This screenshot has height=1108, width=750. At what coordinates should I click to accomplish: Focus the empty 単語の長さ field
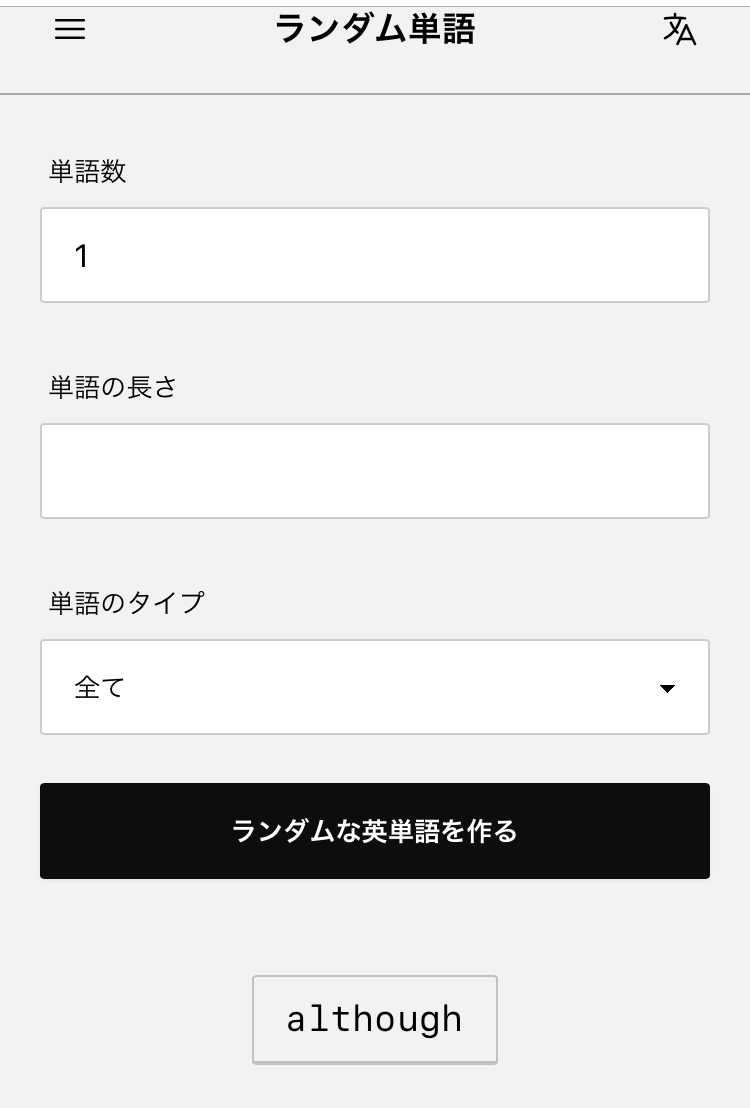[375, 471]
